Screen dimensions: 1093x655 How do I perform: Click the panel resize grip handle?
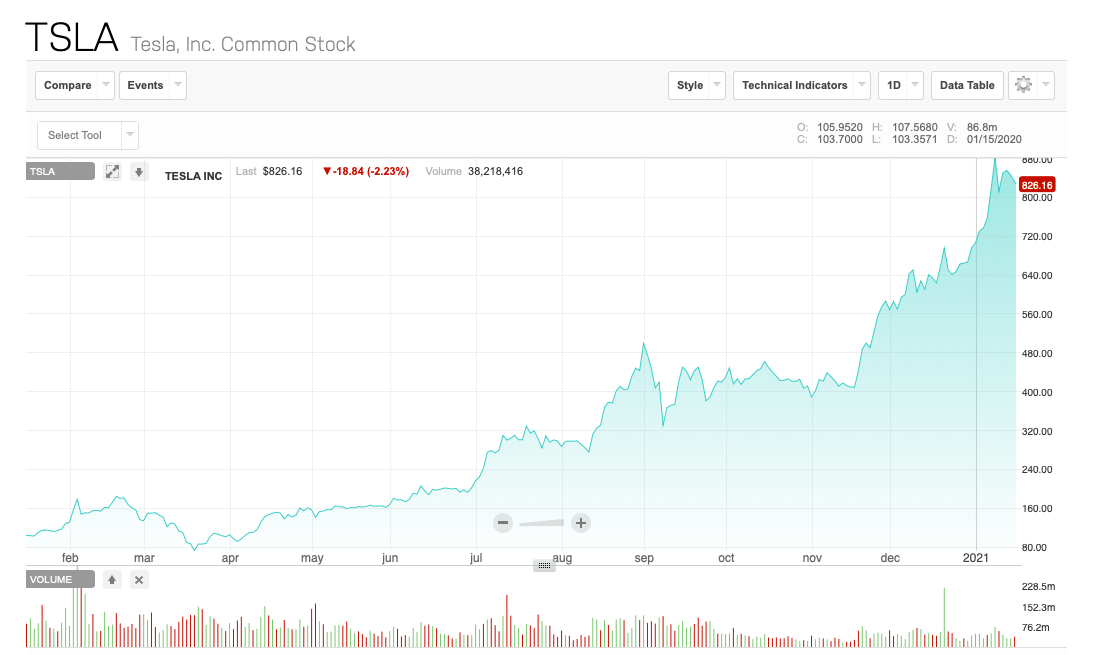[x=545, y=566]
